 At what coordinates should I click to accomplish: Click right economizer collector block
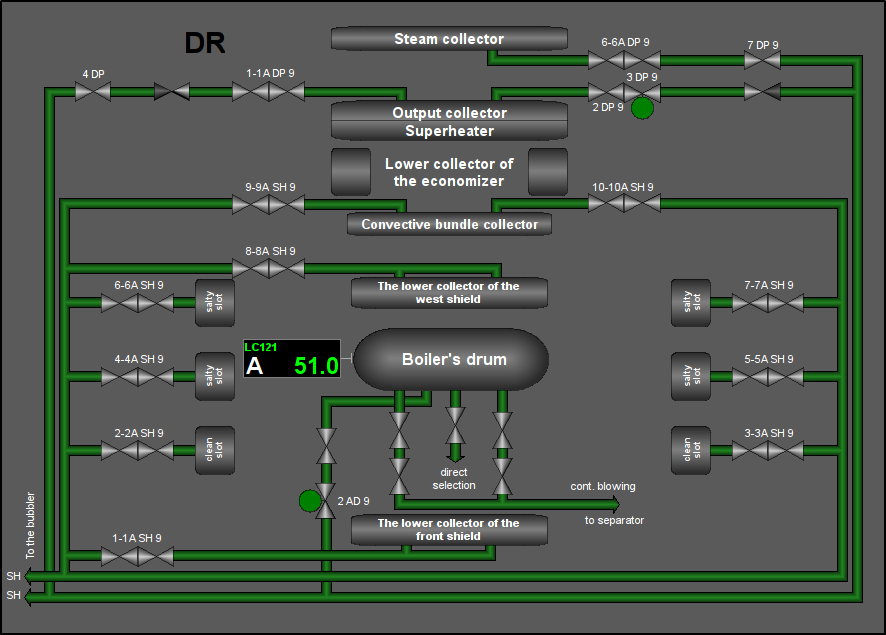[548, 172]
